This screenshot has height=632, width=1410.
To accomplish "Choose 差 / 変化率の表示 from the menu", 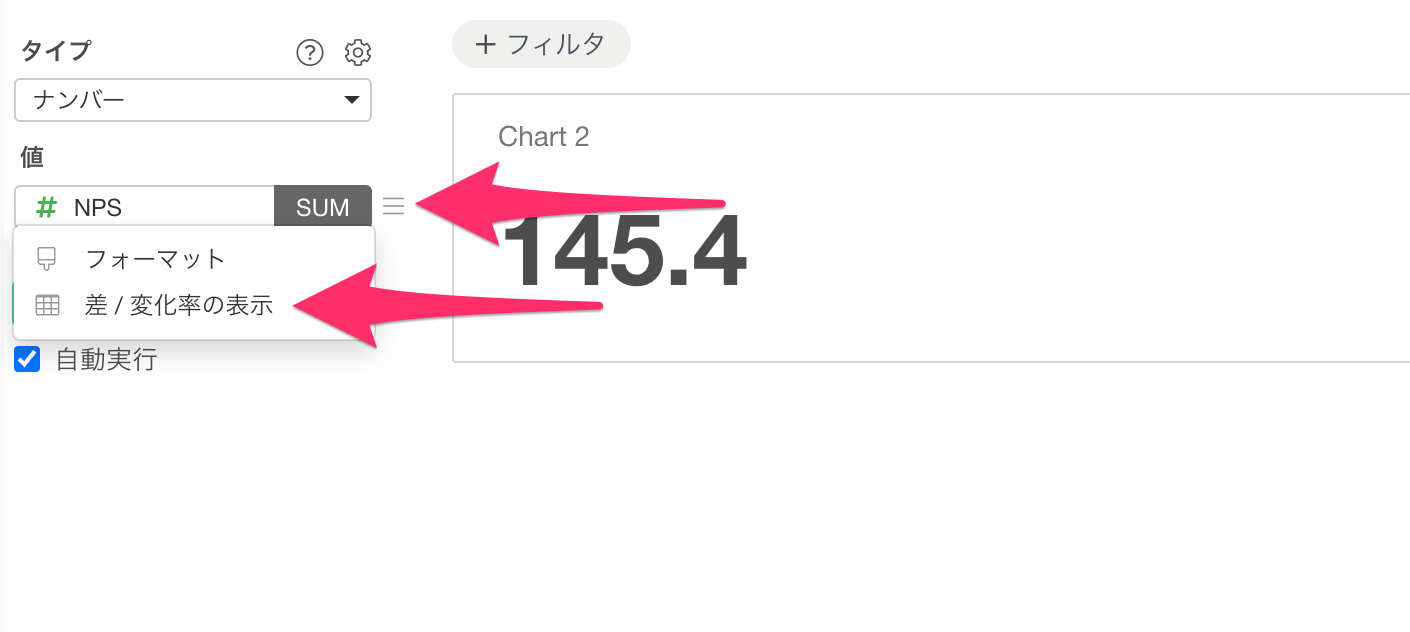I will [x=179, y=306].
